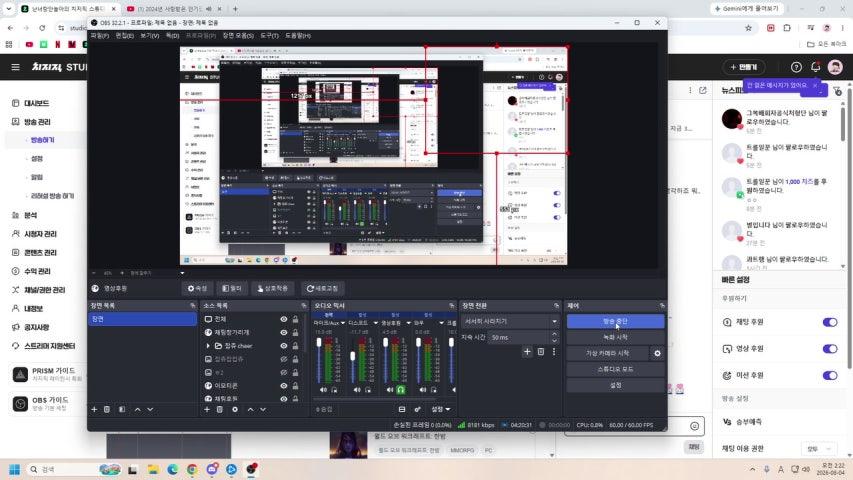853x480 pixels.
Task: Open 필터 for the selected source
Action: pyautogui.click(x=232, y=288)
